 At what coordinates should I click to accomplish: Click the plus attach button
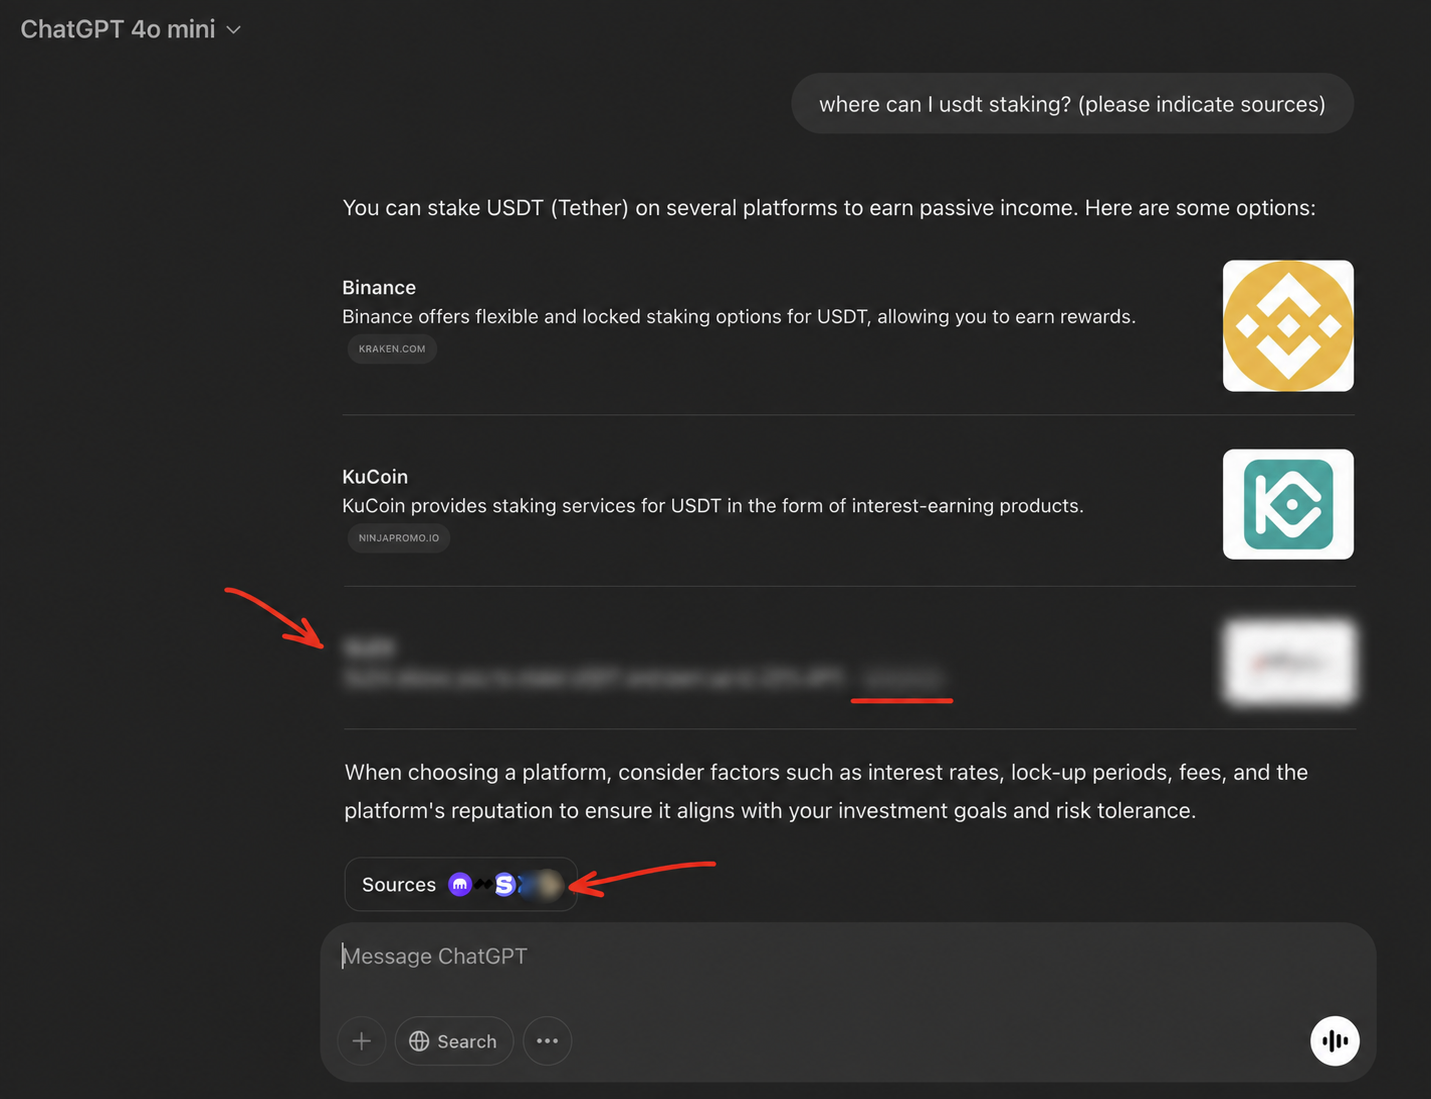(362, 1041)
